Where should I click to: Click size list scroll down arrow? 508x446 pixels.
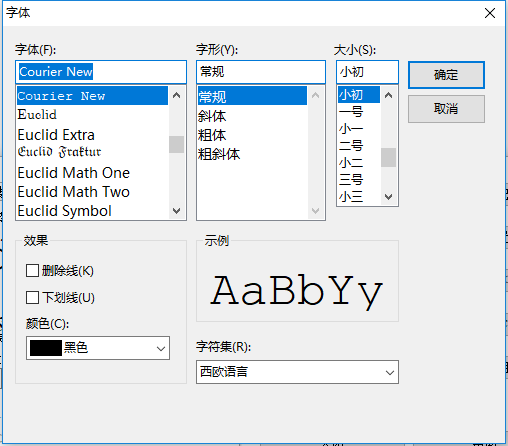pos(388,197)
